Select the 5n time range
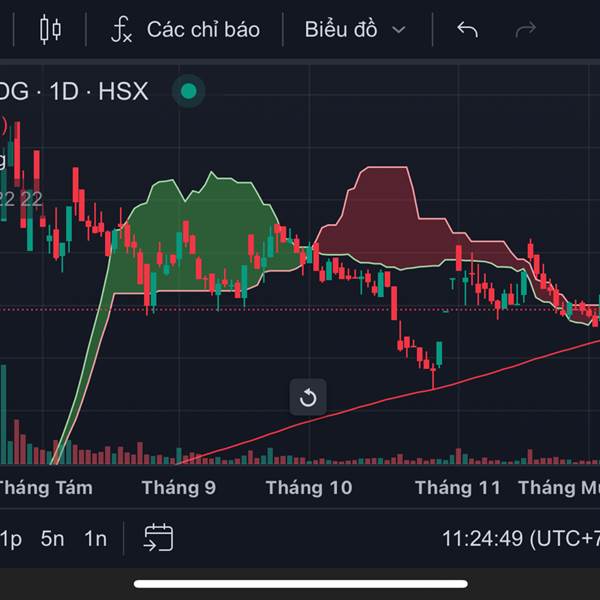600x600 pixels. pos(53,539)
